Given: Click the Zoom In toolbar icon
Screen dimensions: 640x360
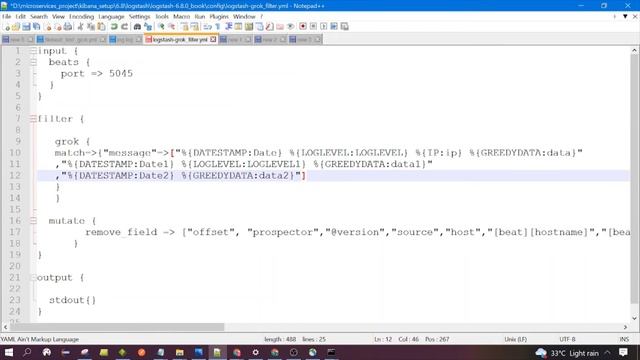Looking at the screenshot, I should [x=161, y=27].
